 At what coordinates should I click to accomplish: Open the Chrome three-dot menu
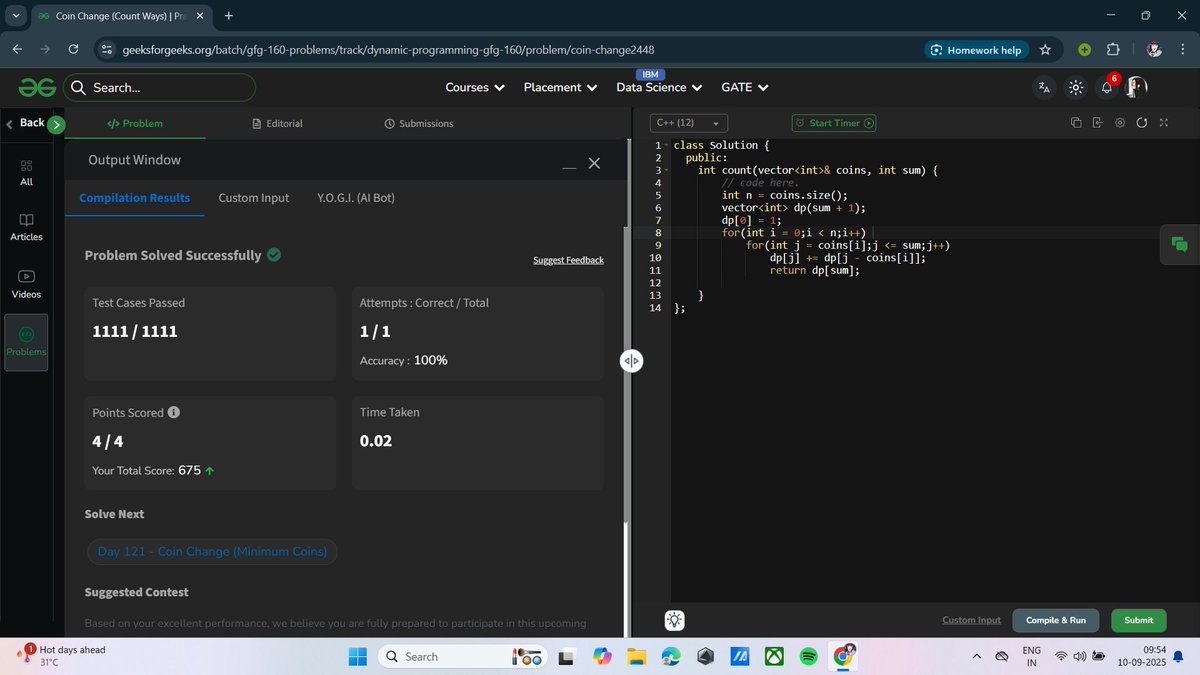pos(1181,49)
